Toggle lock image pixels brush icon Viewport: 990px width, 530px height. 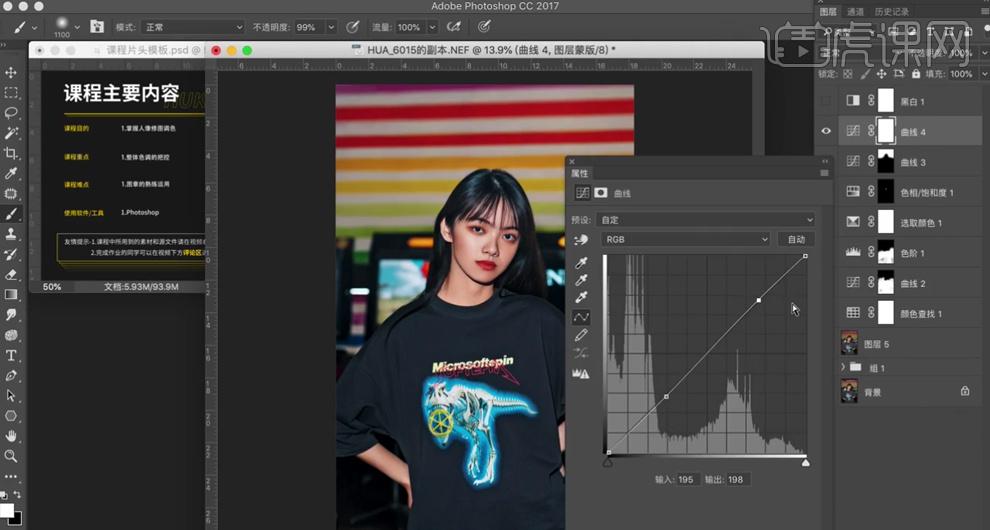[865, 74]
